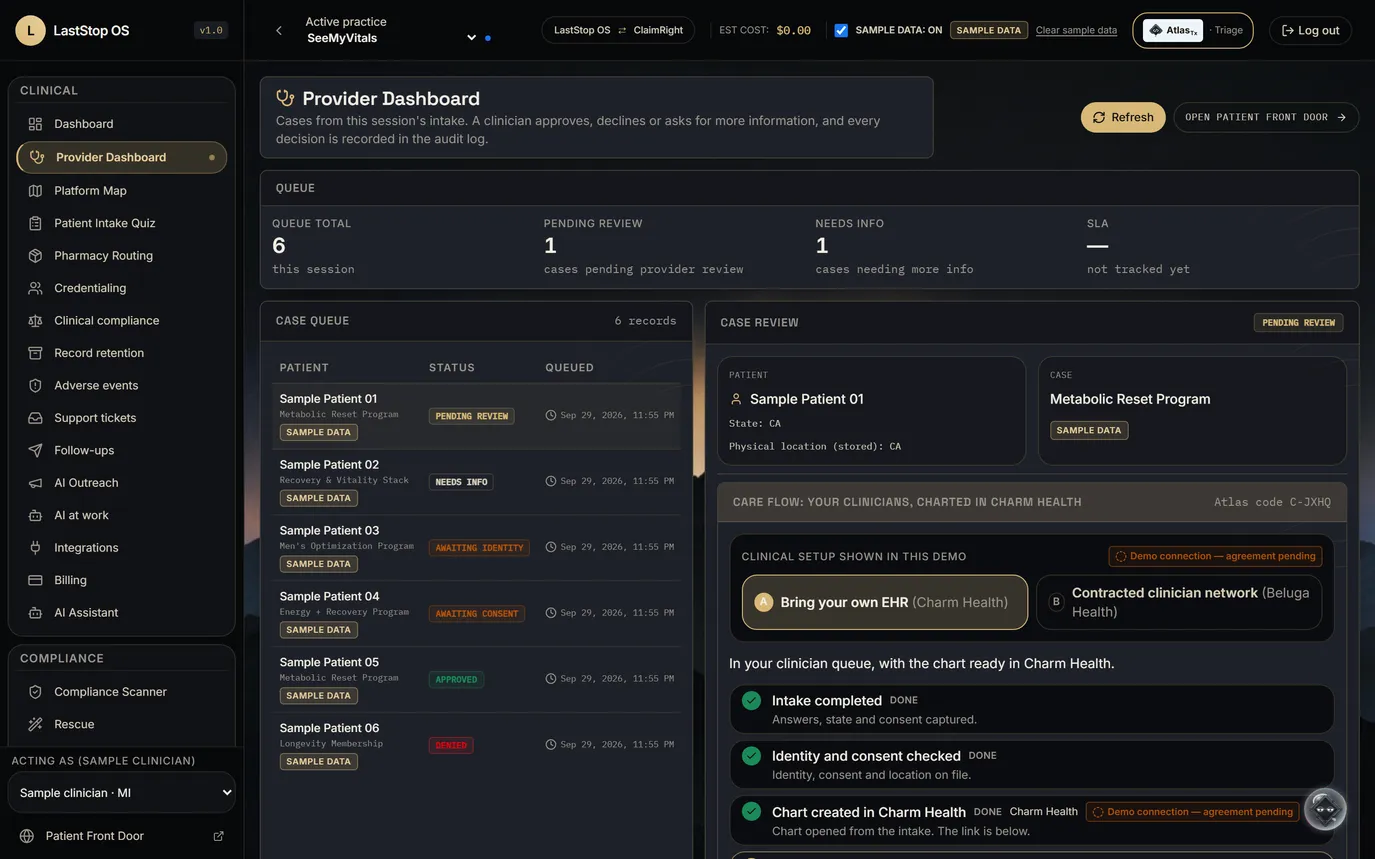The height and width of the screenshot is (859, 1375).
Task: Open Patient Front Door sidebar link
Action: [122, 836]
